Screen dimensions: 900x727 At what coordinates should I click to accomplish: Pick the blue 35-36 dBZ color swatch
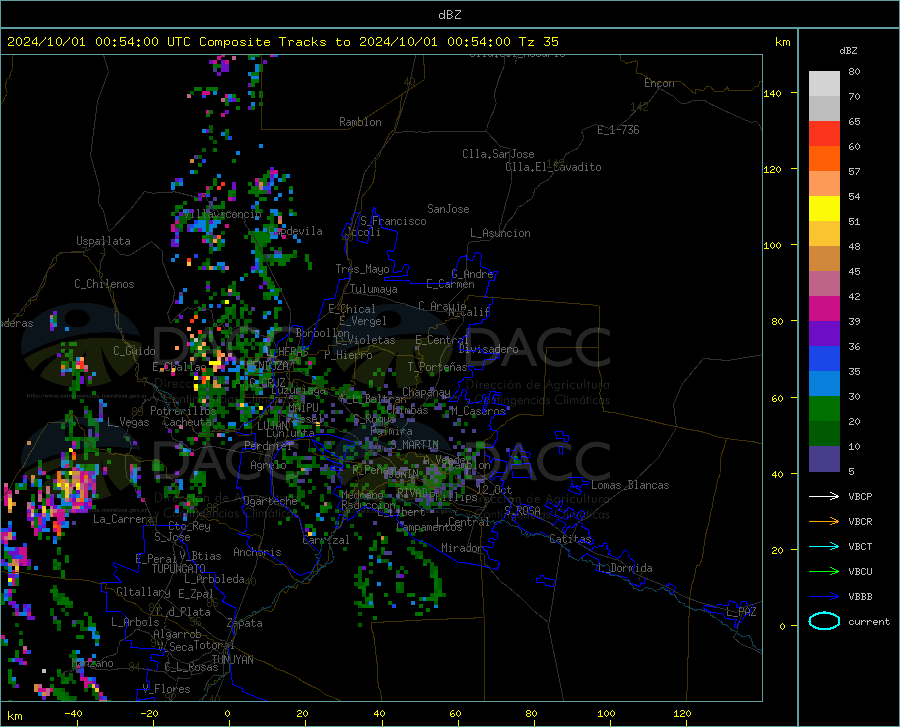tap(824, 359)
